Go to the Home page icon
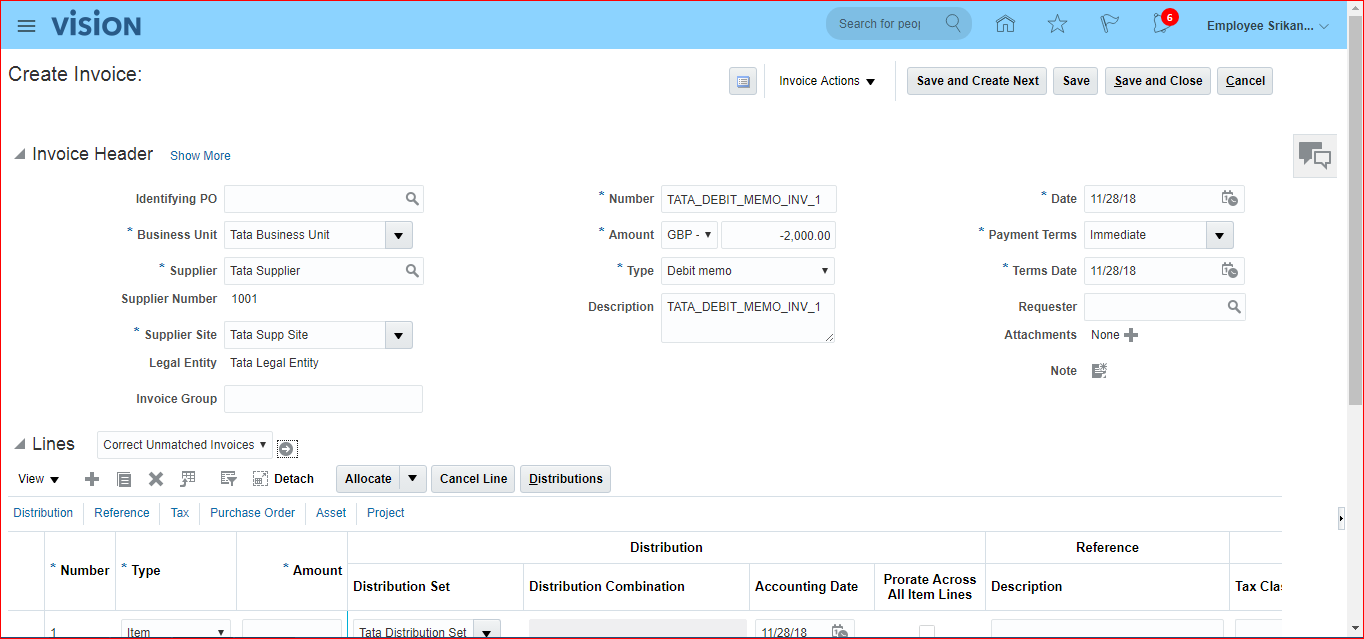The height and width of the screenshot is (639, 1364). [x=1005, y=24]
